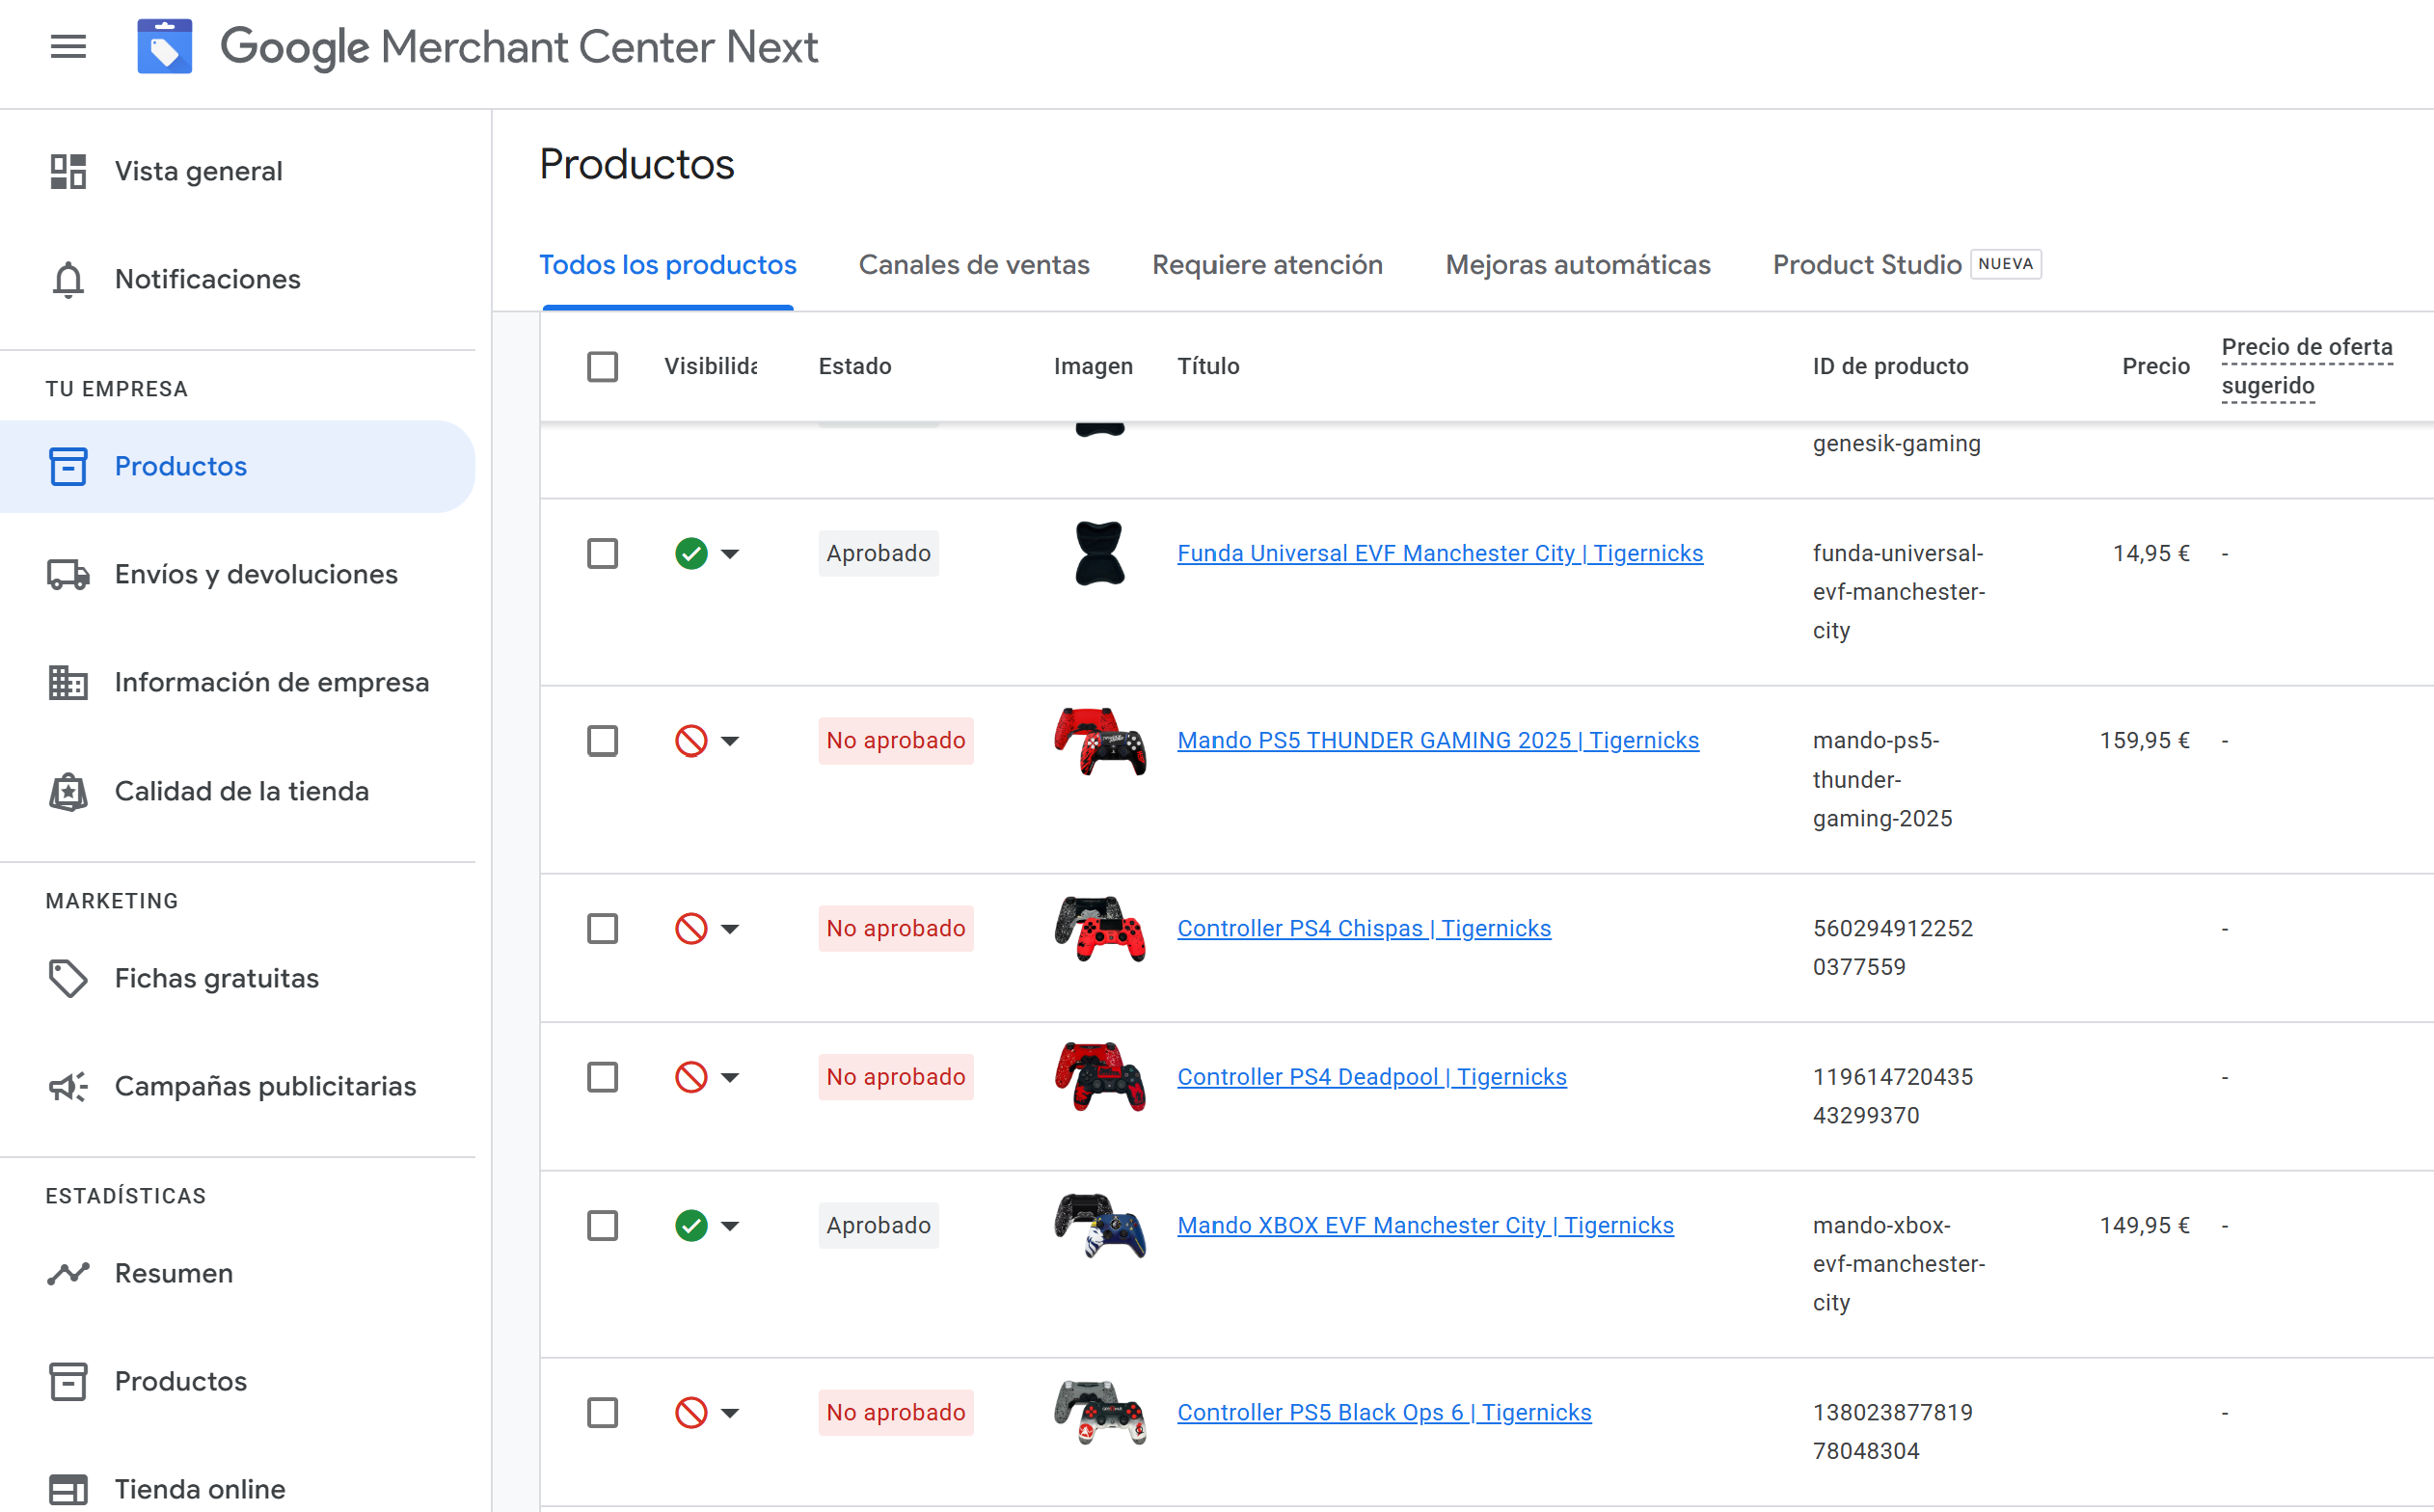Click red blocked icon for Controller PS4 Deadpool row
Screen dimensions: 2434x1512
tap(691, 1076)
